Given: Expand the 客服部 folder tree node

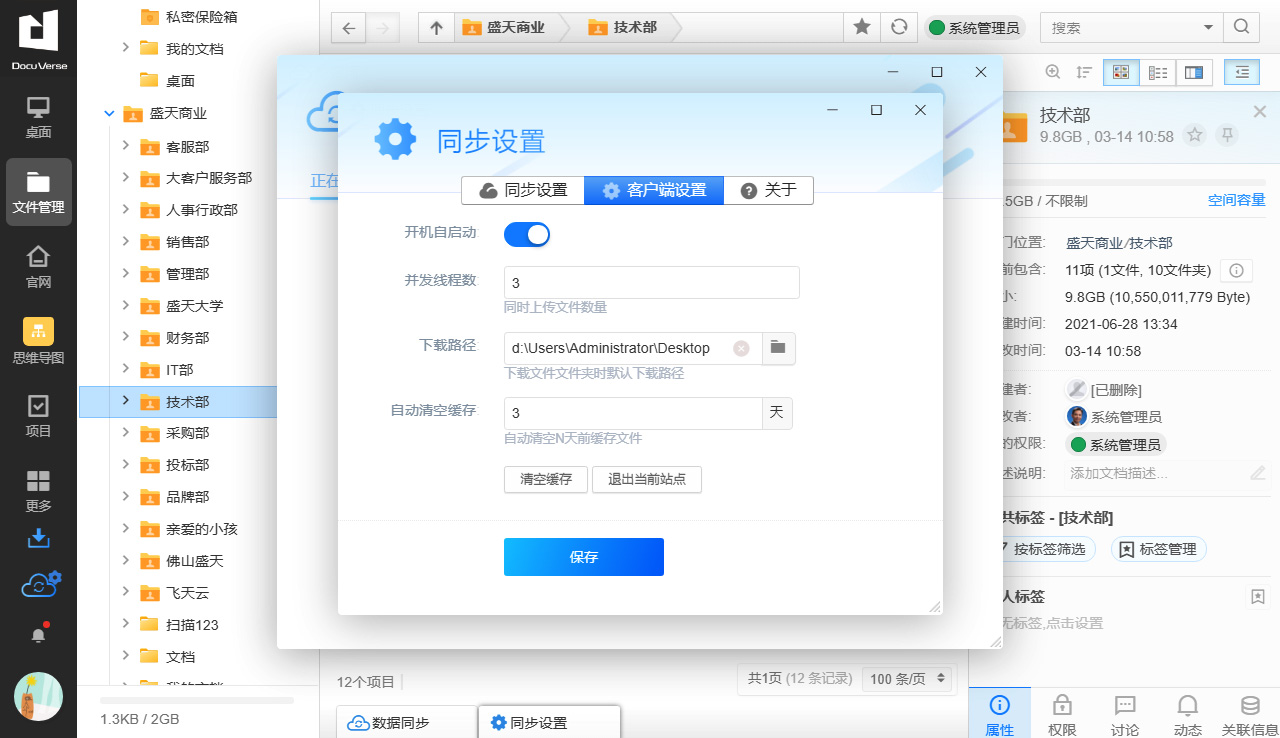Looking at the screenshot, I should click(125, 146).
